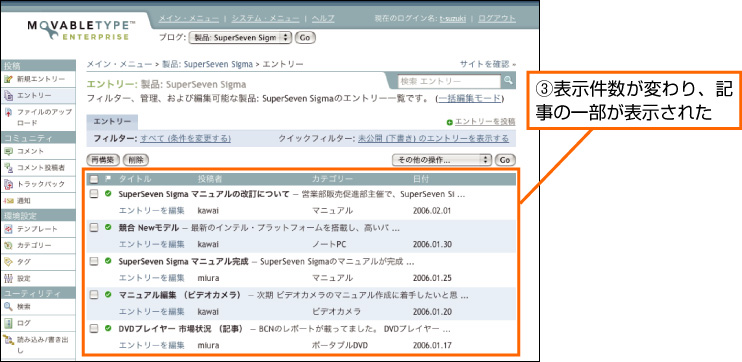Click the エントリーを投稿 link
The width and height of the screenshot is (742, 362).
click(x=485, y=123)
